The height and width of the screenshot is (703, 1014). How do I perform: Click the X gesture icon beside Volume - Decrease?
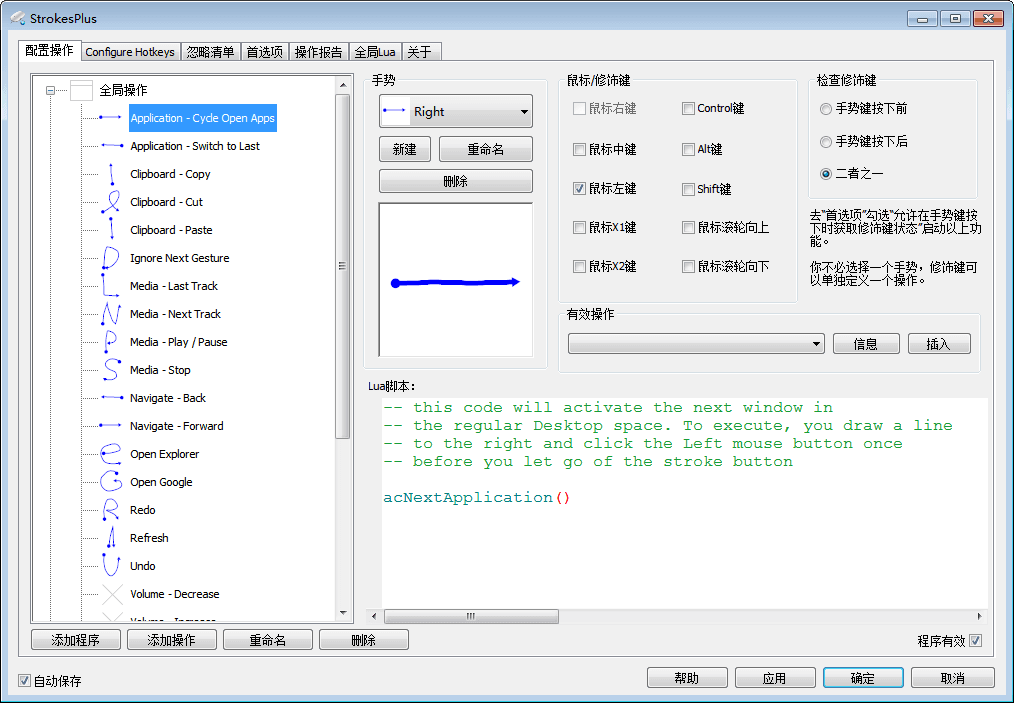pyautogui.click(x=114, y=594)
